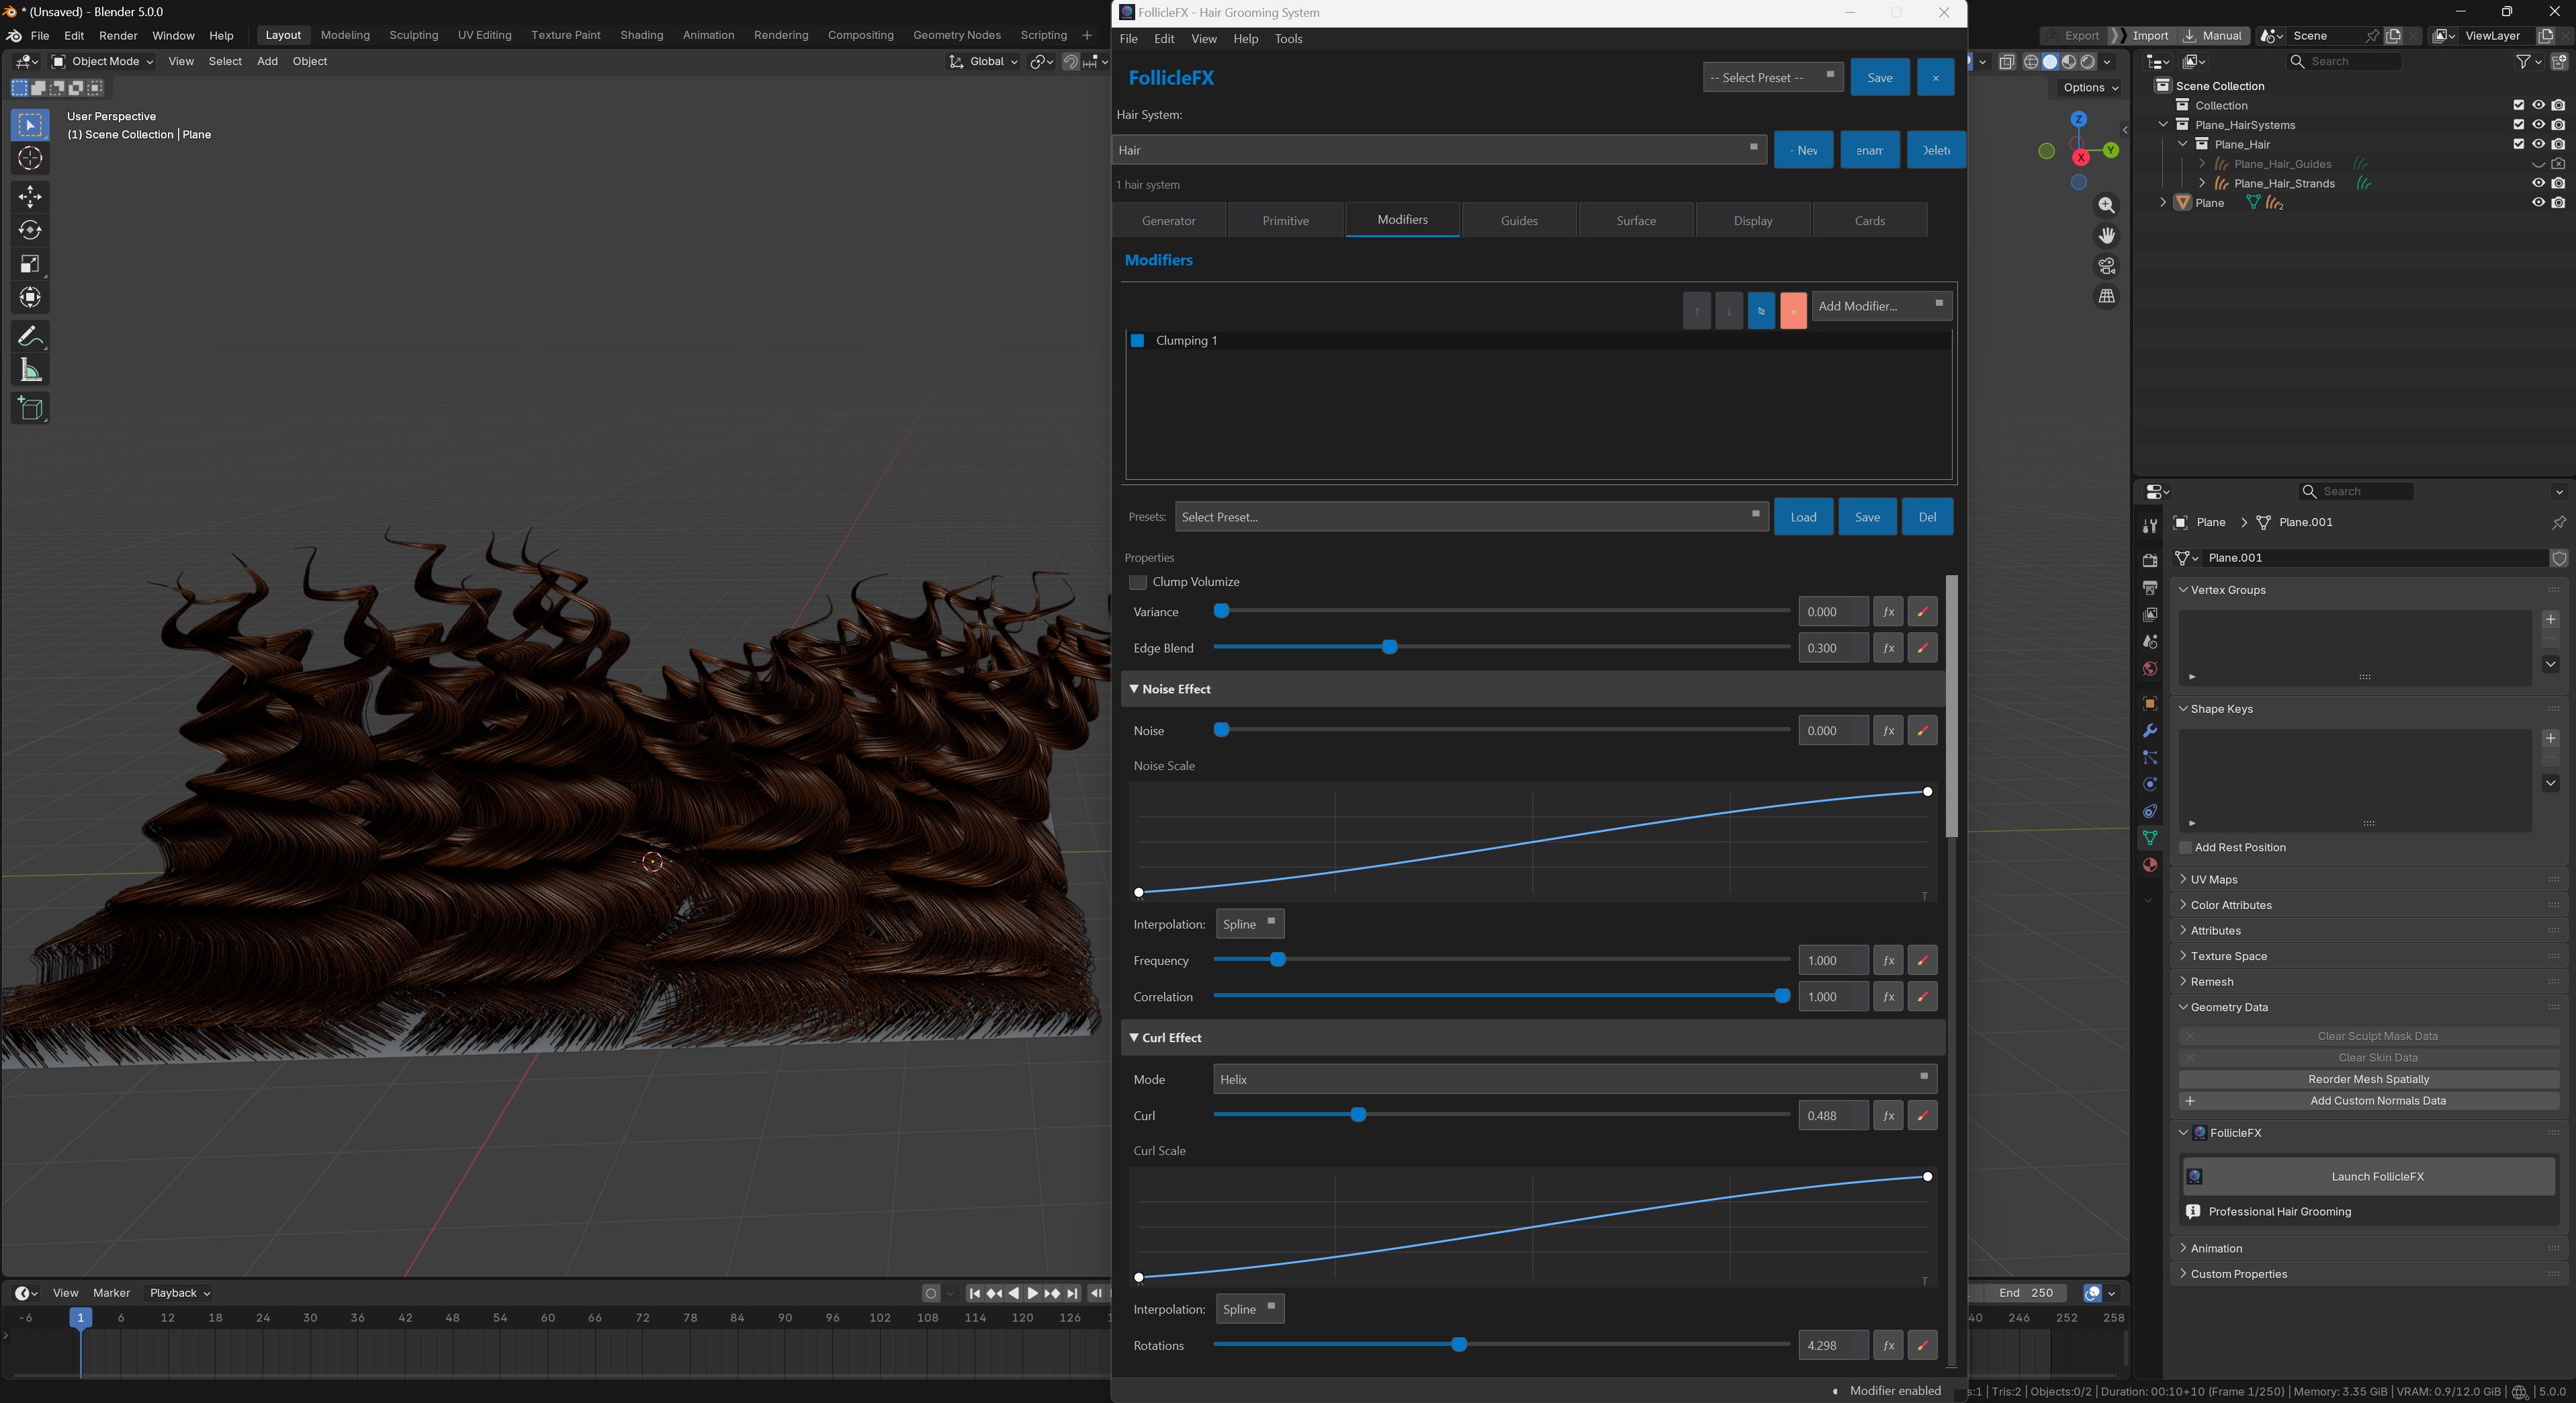This screenshot has width=2576, height=1403.
Task: Adjust the Curl value slider
Action: (x=1358, y=1115)
